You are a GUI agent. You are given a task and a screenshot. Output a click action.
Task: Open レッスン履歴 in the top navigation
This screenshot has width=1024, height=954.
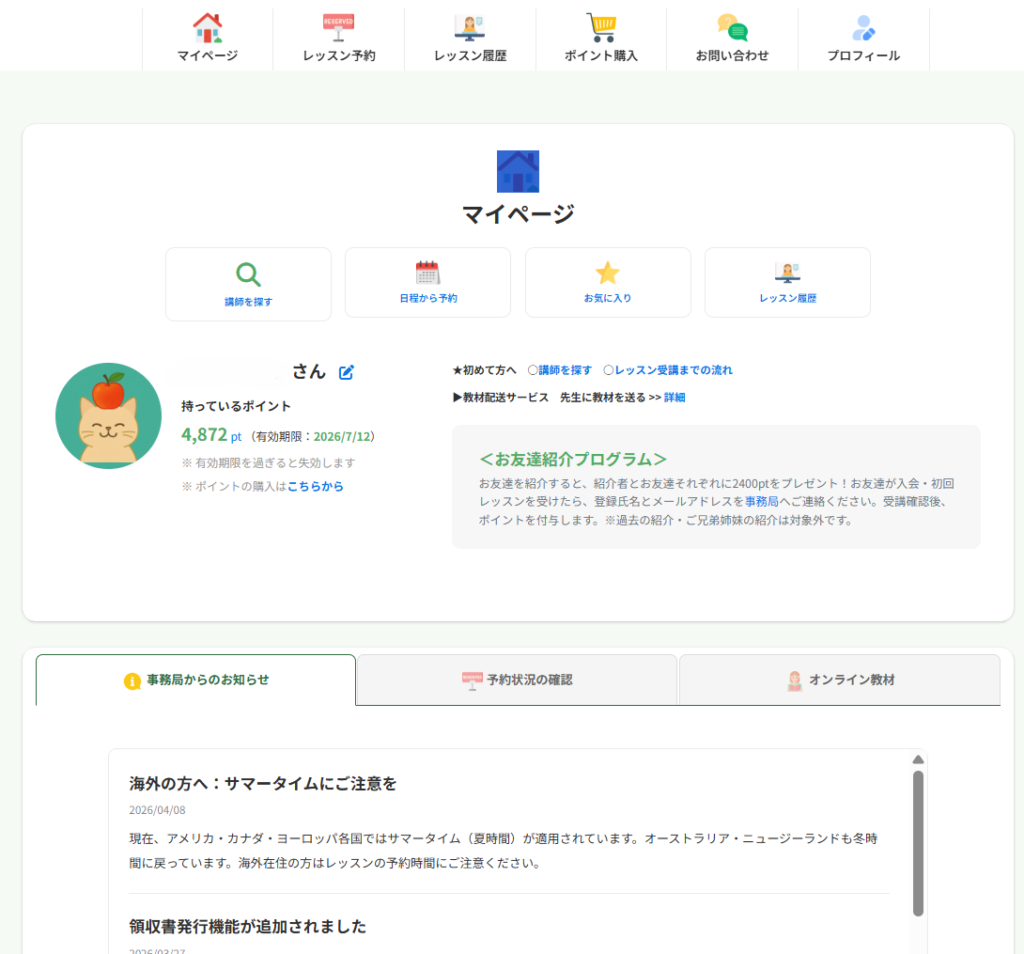(470, 38)
